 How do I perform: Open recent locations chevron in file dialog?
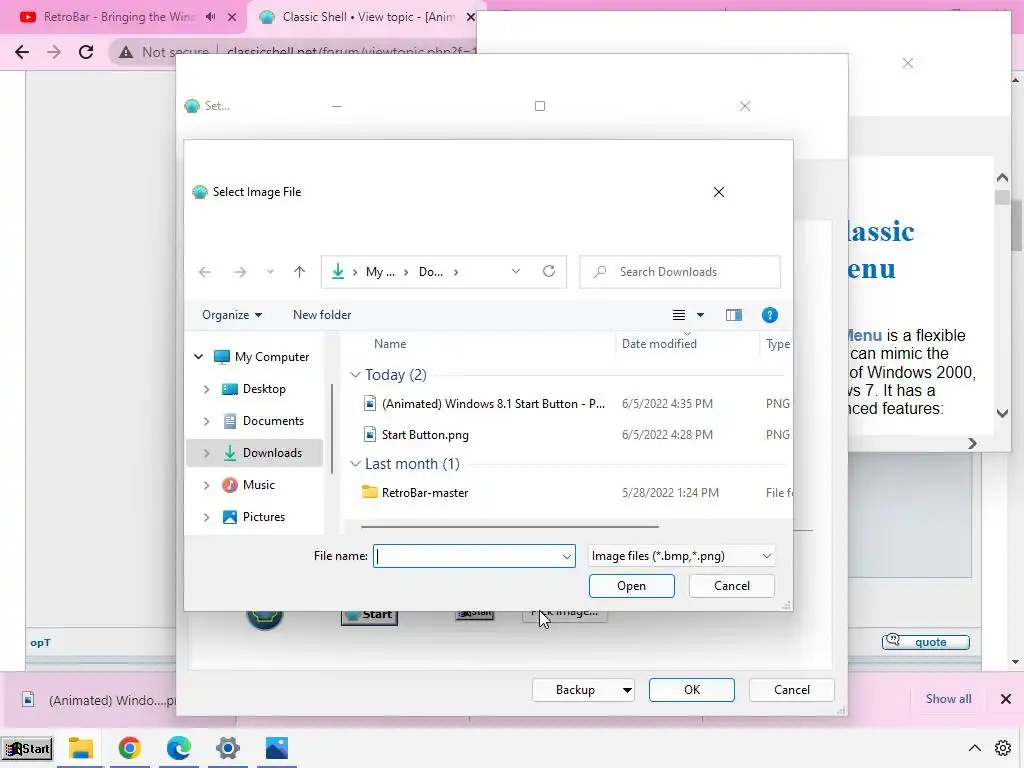(270, 272)
